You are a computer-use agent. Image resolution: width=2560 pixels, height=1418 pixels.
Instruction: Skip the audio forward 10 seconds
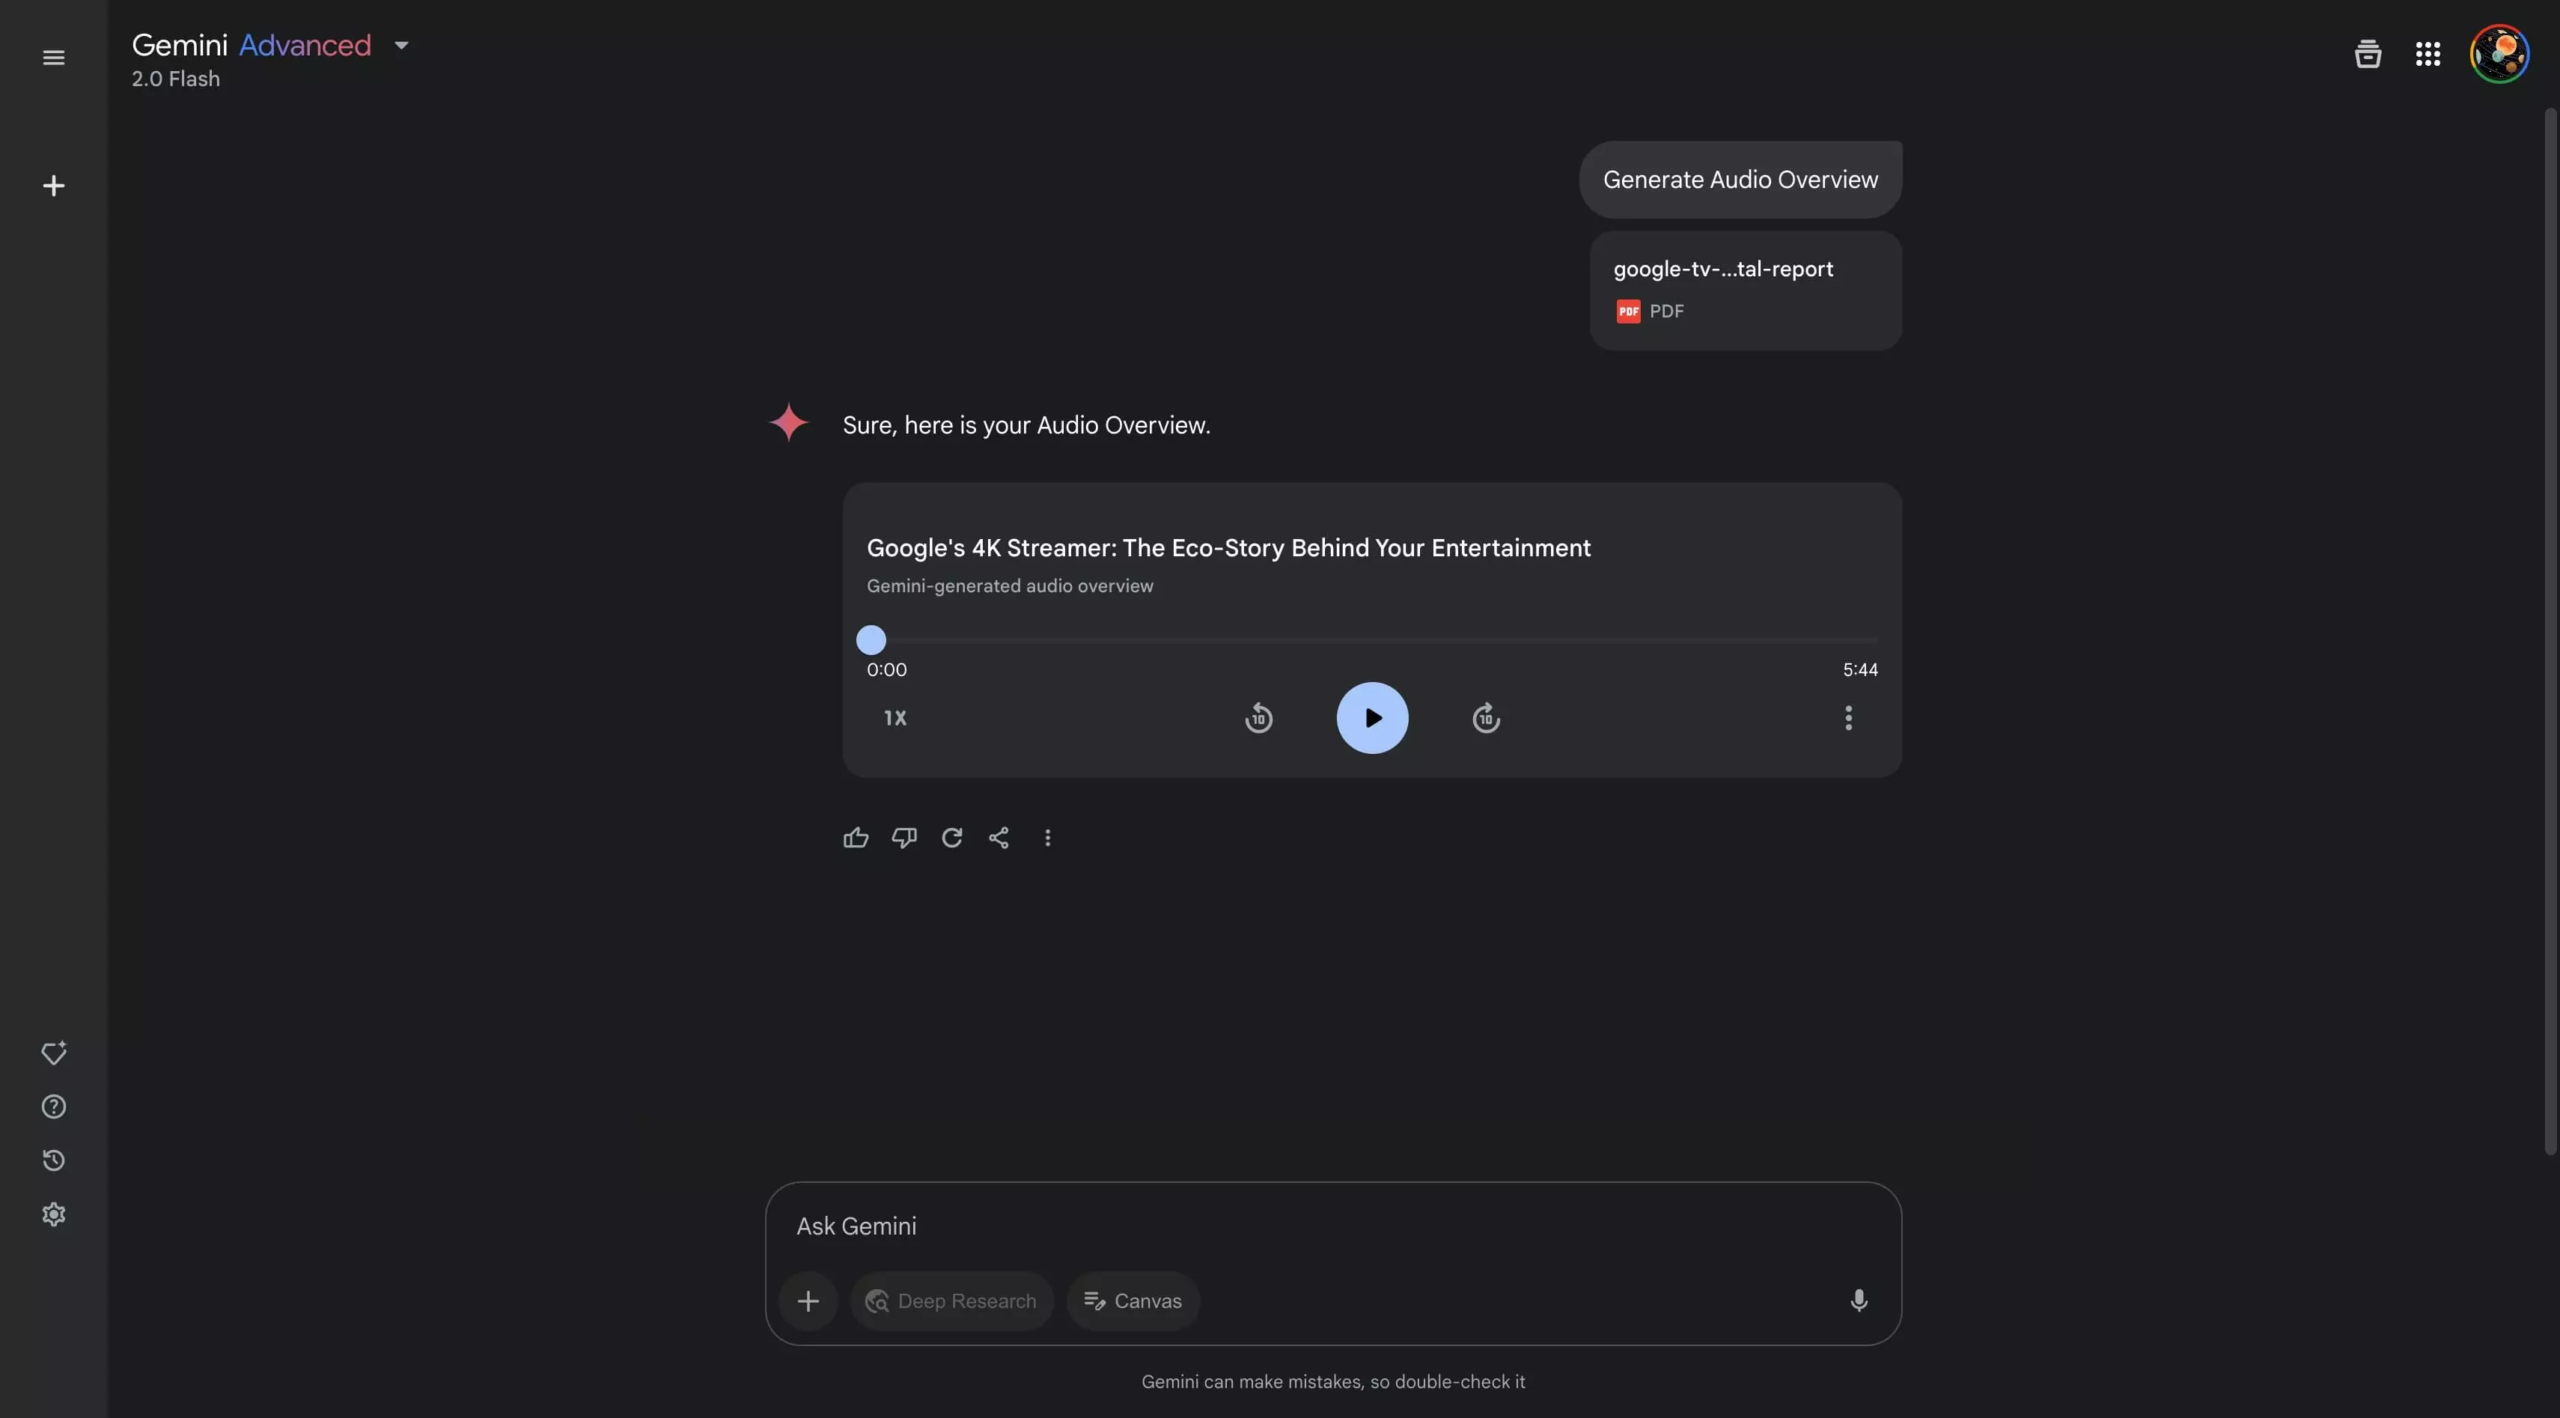1486,717
